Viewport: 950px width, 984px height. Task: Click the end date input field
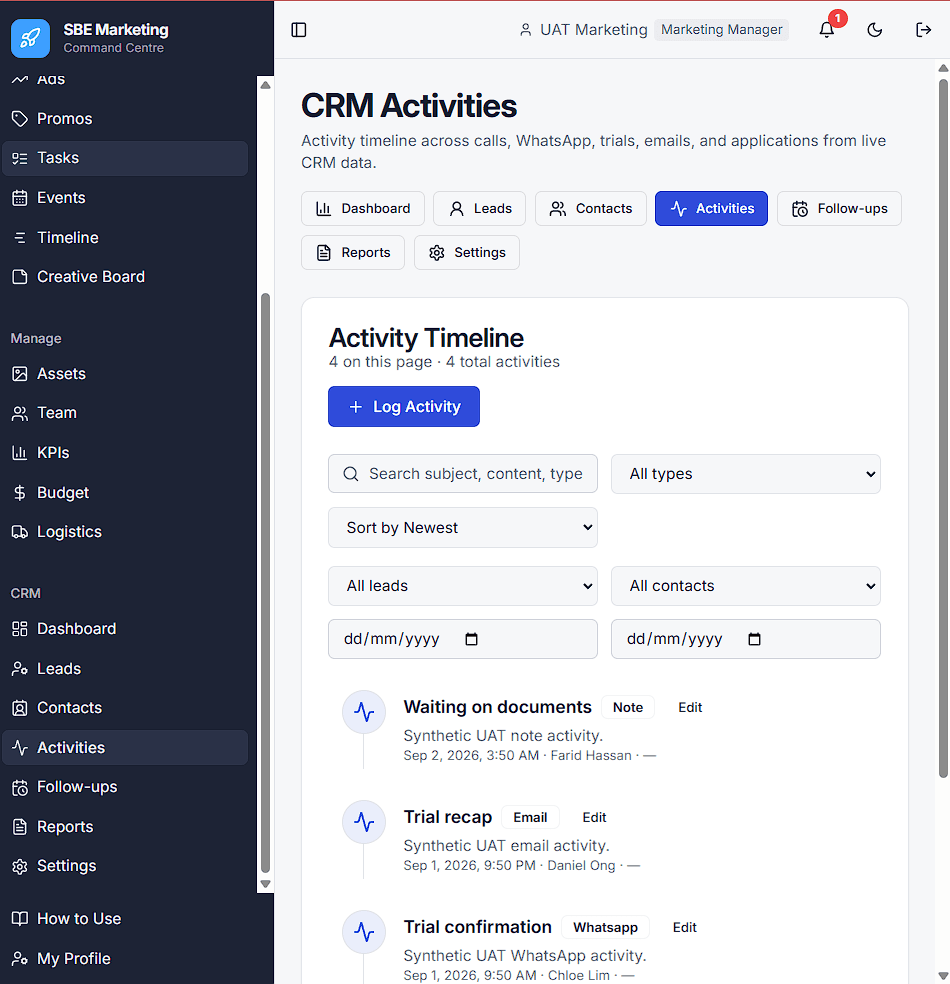click(x=746, y=639)
